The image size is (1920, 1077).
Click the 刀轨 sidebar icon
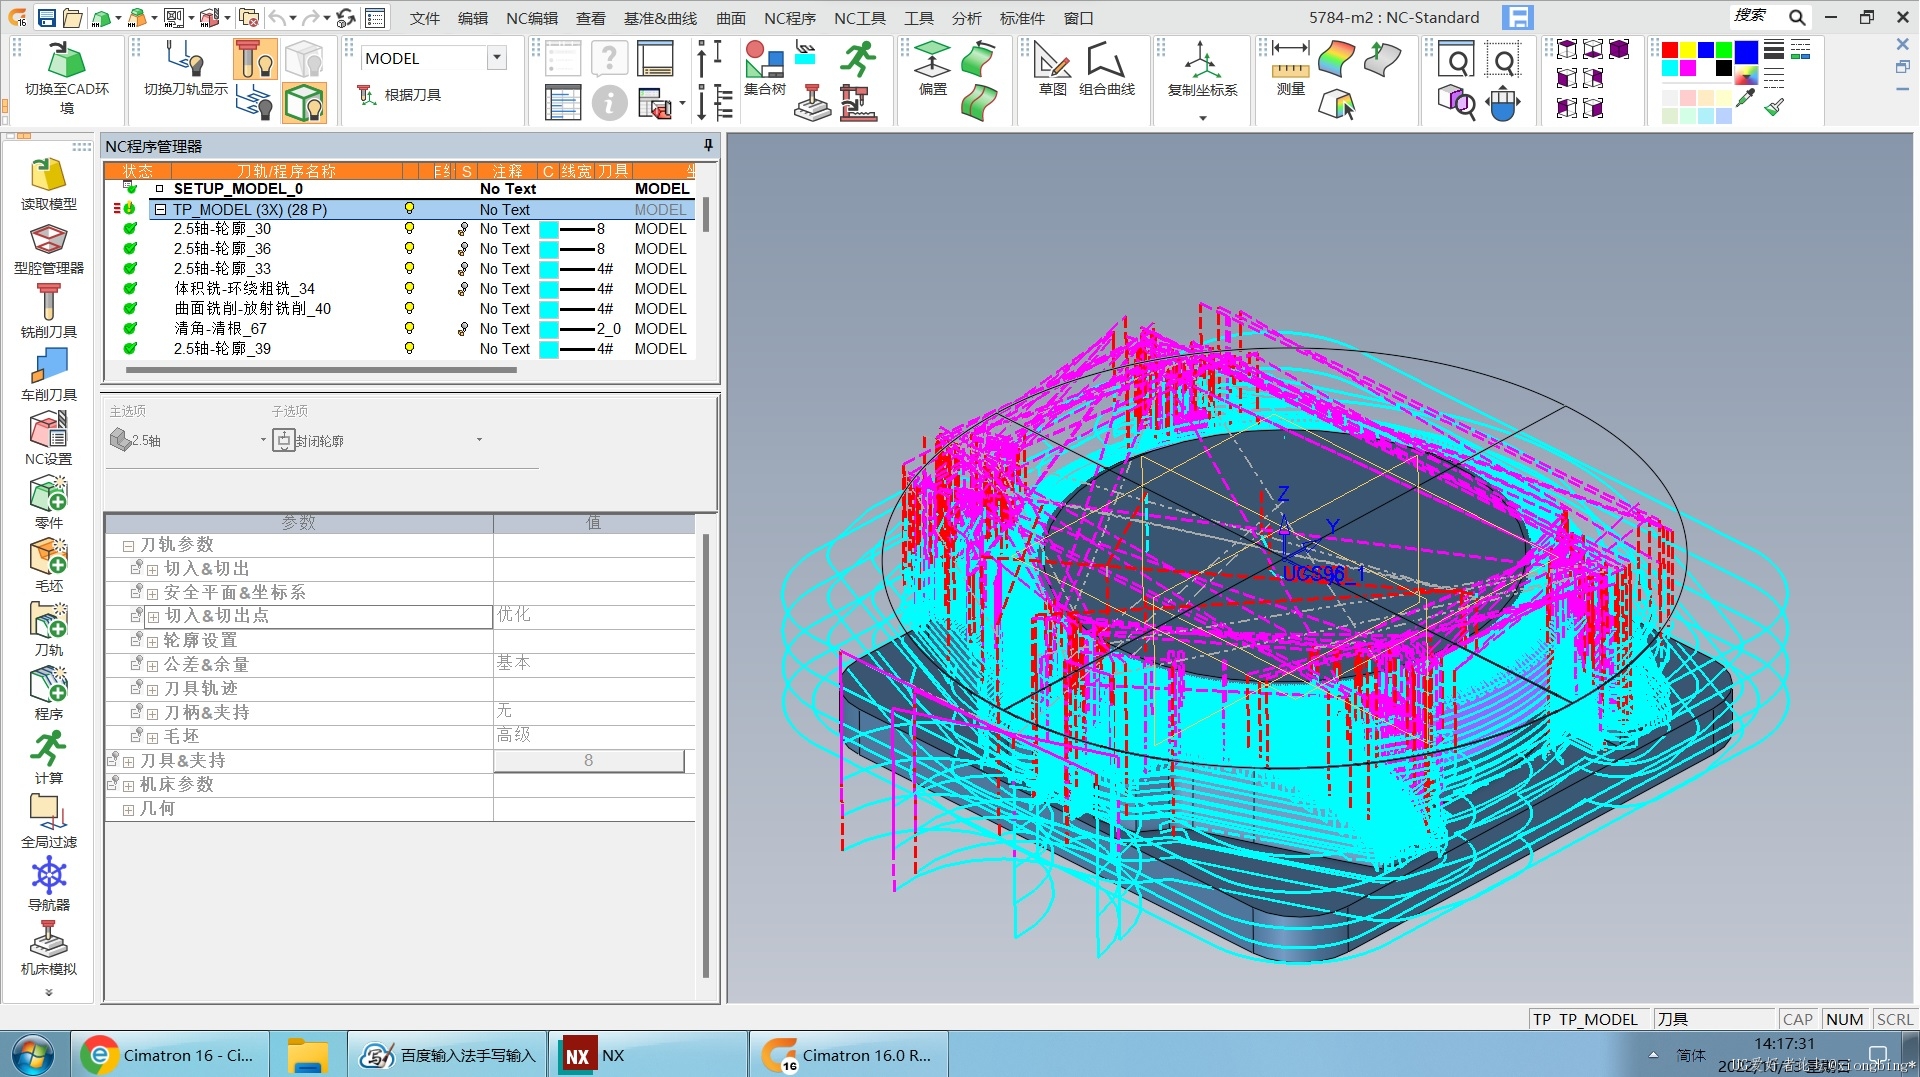(48, 622)
